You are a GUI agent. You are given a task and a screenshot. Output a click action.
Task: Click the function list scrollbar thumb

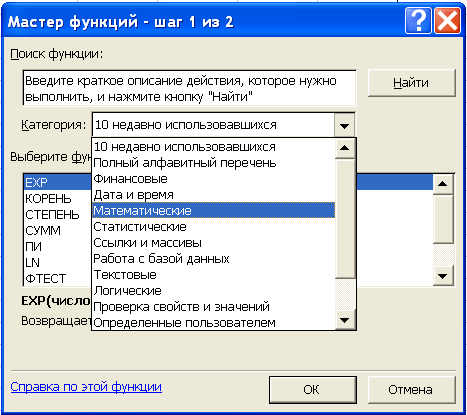click(x=443, y=219)
